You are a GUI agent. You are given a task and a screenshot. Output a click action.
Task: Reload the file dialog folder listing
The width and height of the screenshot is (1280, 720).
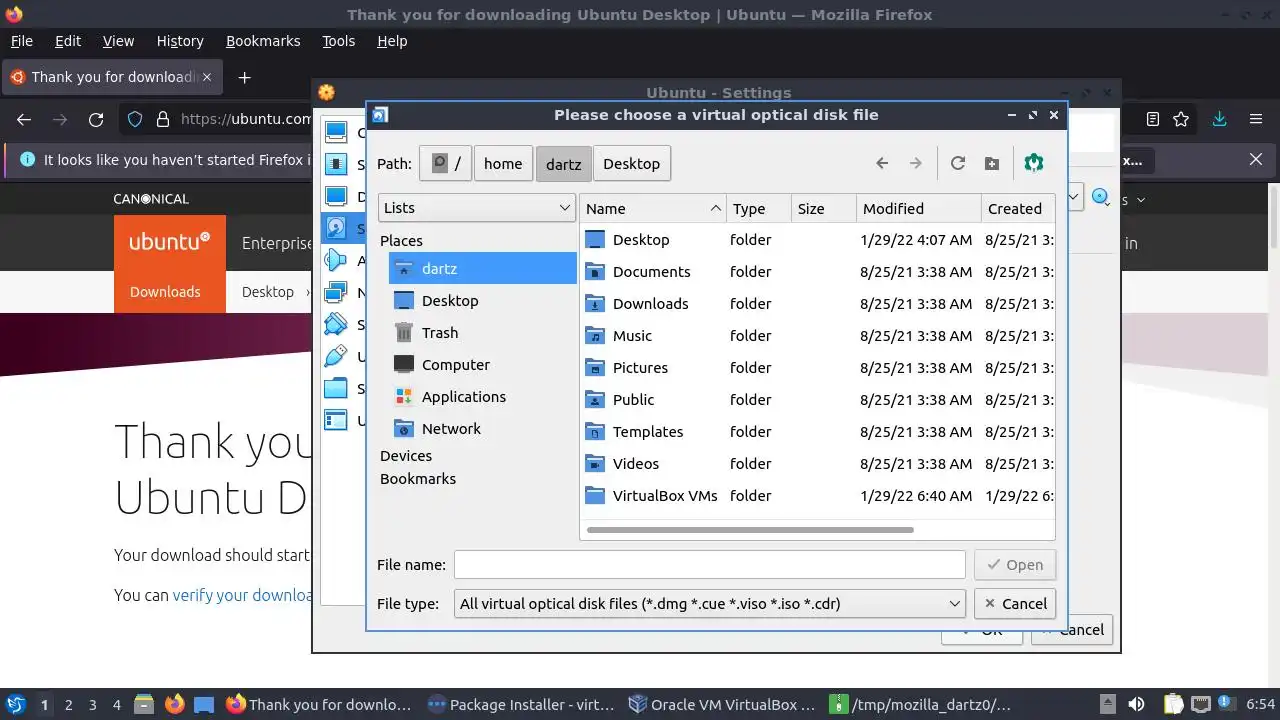958,163
